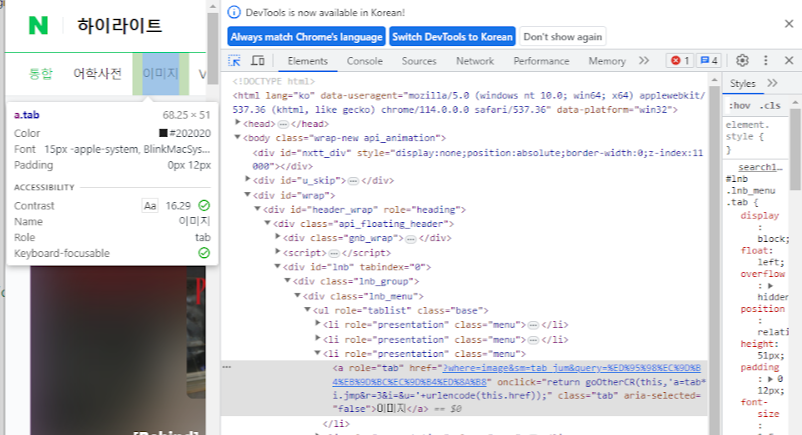Expand the padding shorthand arrow in Styles
This screenshot has width=802, height=435.
coord(770,379)
